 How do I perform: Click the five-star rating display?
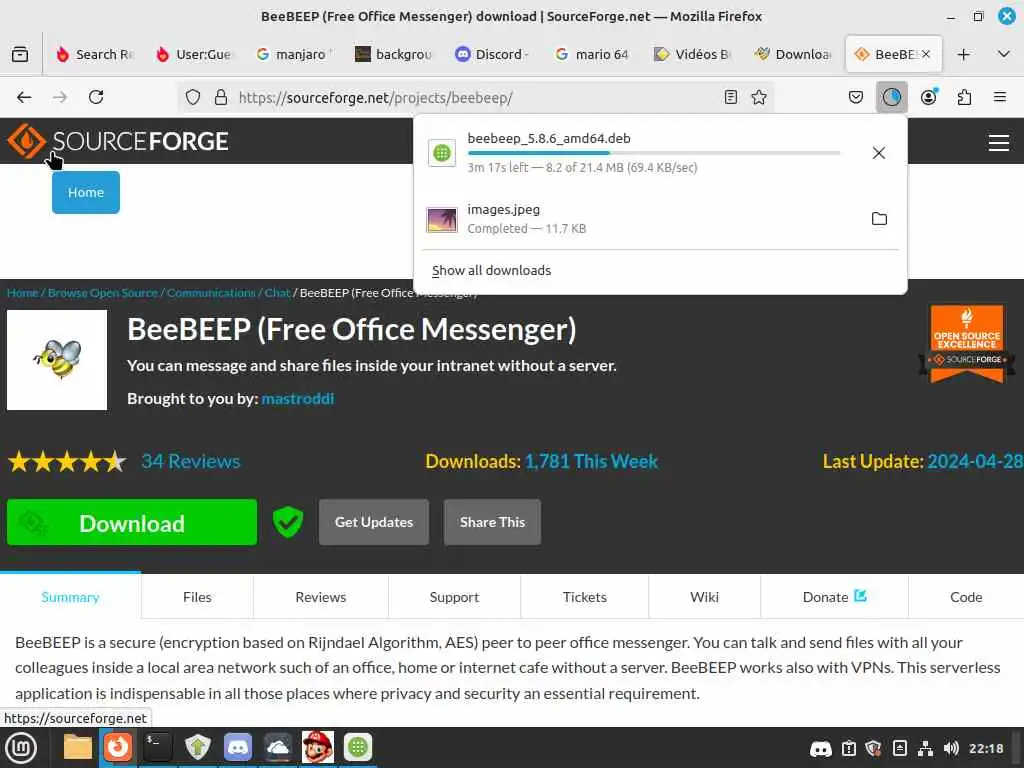(x=67, y=462)
